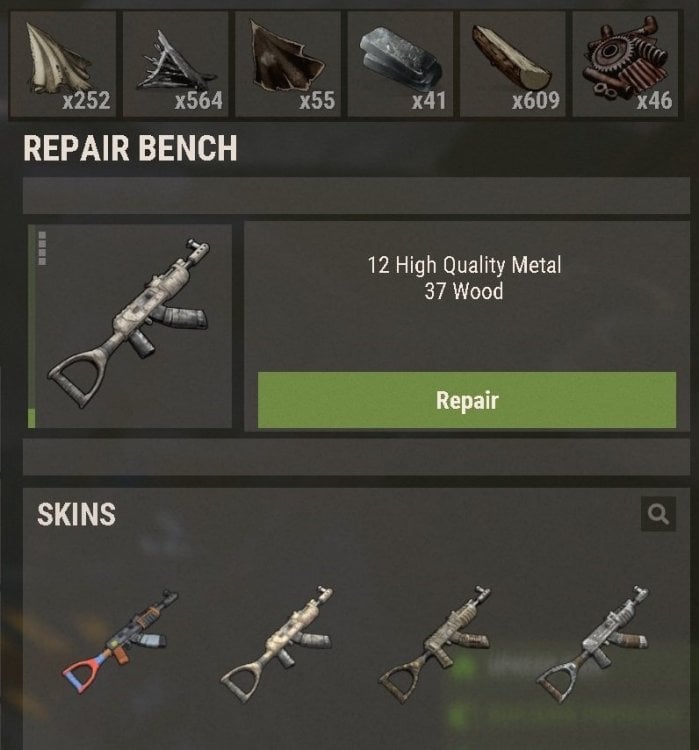Choose the beige camo rifle skin
The image size is (699, 750).
277,643
